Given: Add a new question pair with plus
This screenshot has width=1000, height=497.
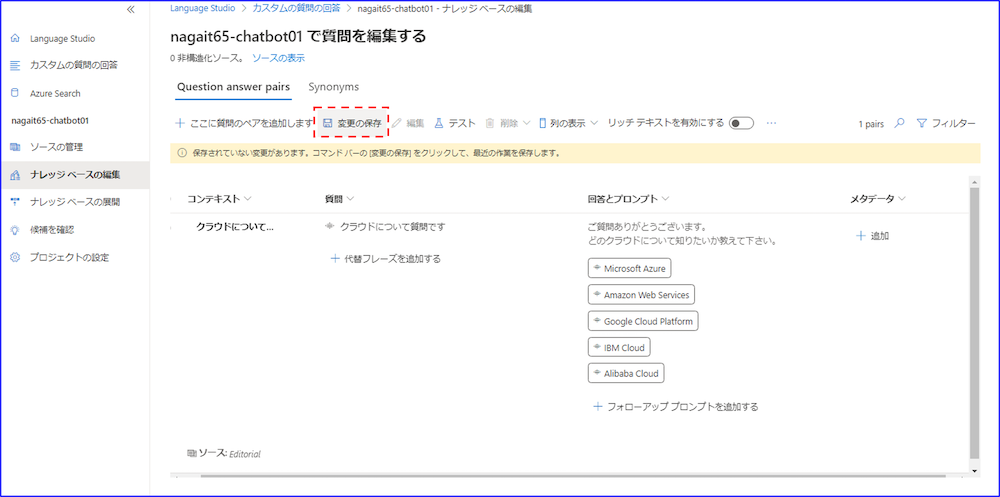Looking at the screenshot, I should (x=180, y=123).
